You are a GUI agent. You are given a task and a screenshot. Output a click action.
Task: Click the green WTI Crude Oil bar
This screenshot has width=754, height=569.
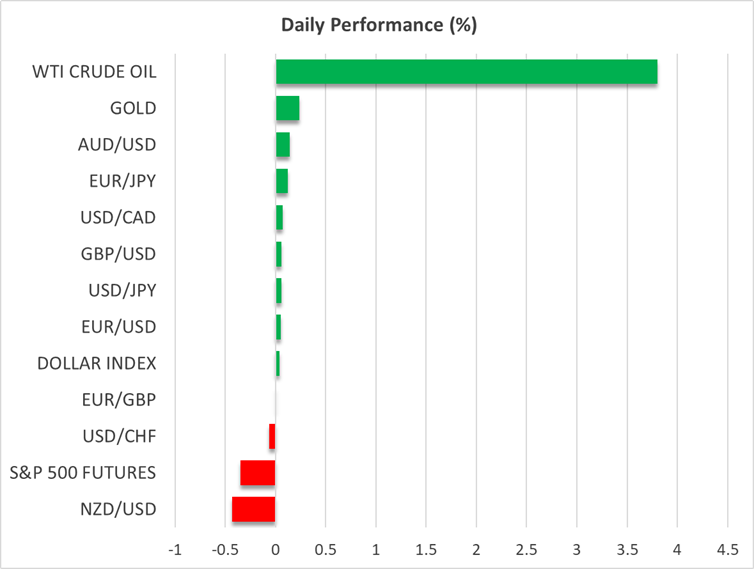pos(466,72)
